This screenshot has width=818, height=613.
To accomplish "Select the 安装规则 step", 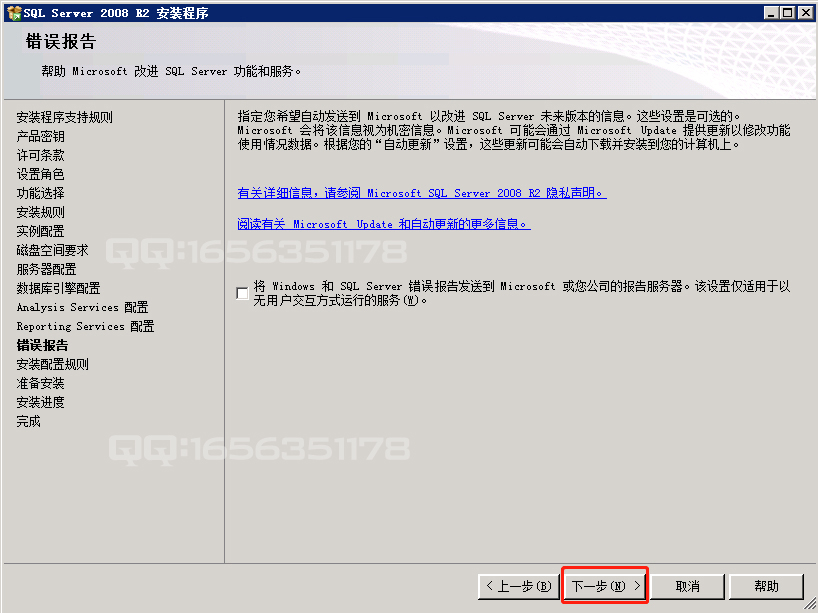I will [x=41, y=212].
